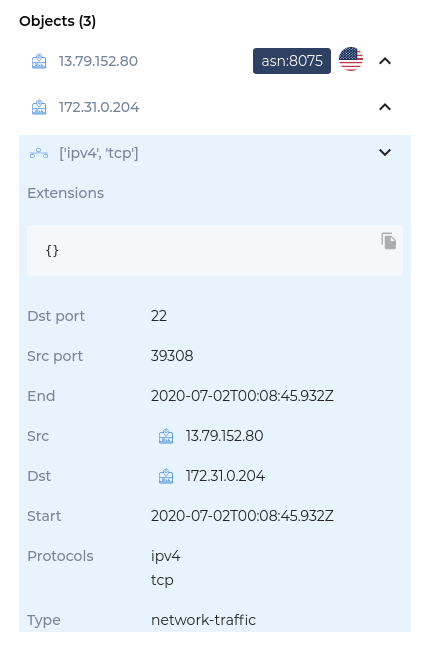Viewport: 433px width, 648px height.
Task: Copy the Extensions JSON content
Action: tap(388, 241)
